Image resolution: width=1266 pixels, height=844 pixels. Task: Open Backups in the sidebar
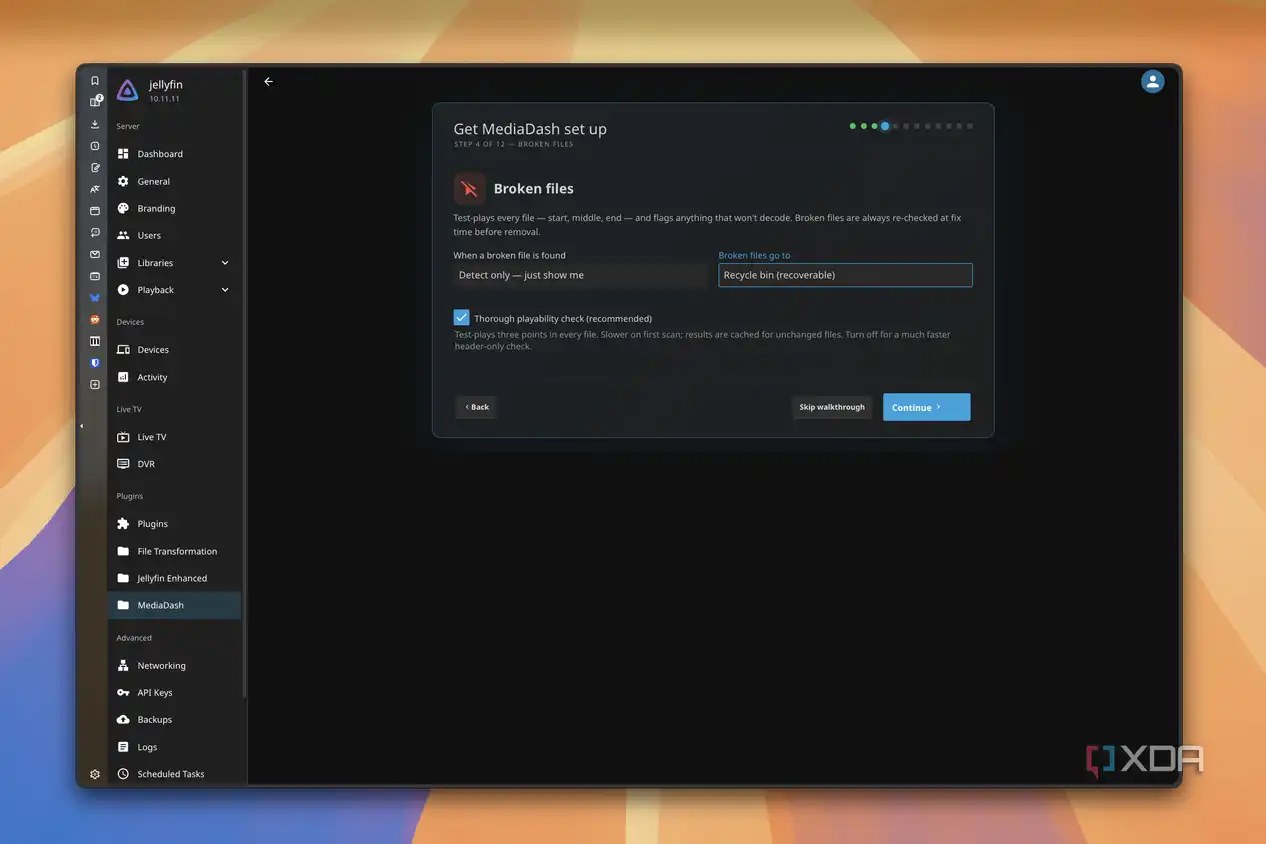coord(174,719)
